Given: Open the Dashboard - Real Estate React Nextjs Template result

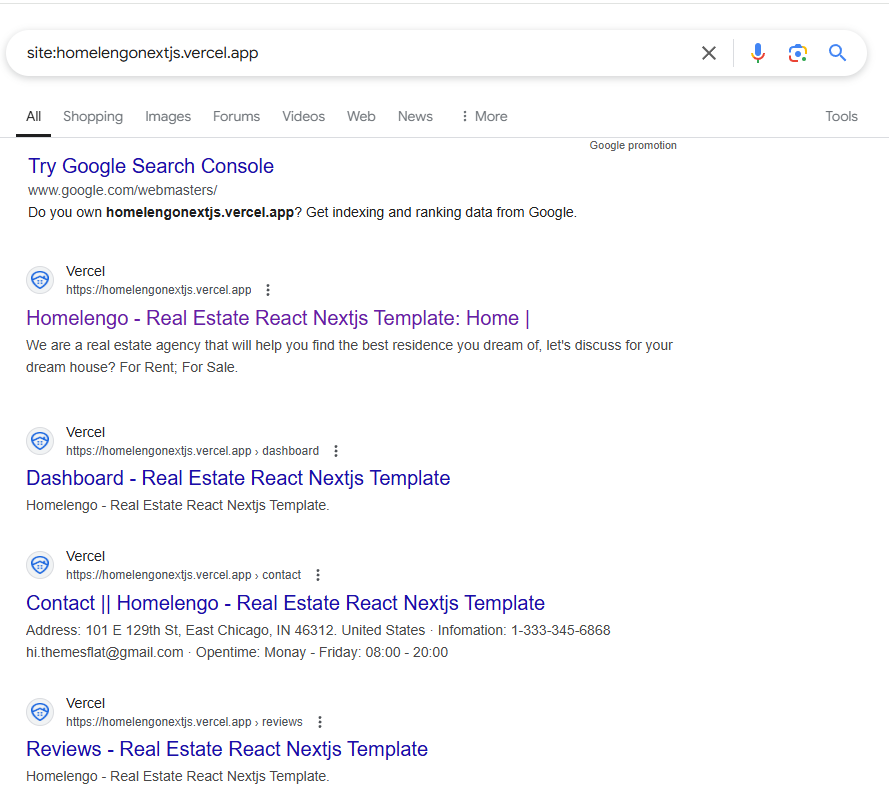Looking at the screenshot, I should pos(238,478).
